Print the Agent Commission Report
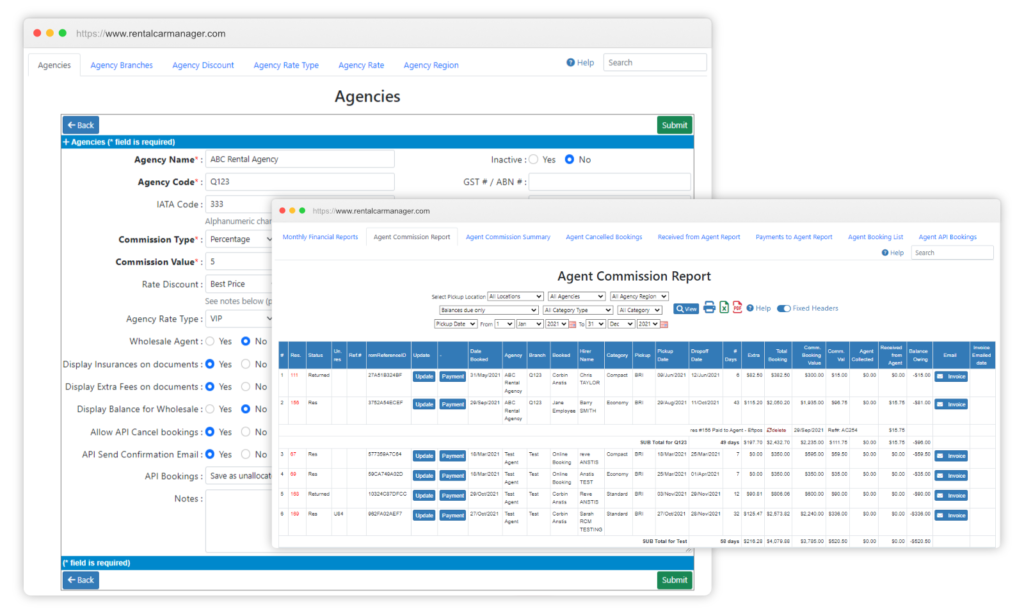Screen dimensions: 1024x614 click(x=709, y=308)
